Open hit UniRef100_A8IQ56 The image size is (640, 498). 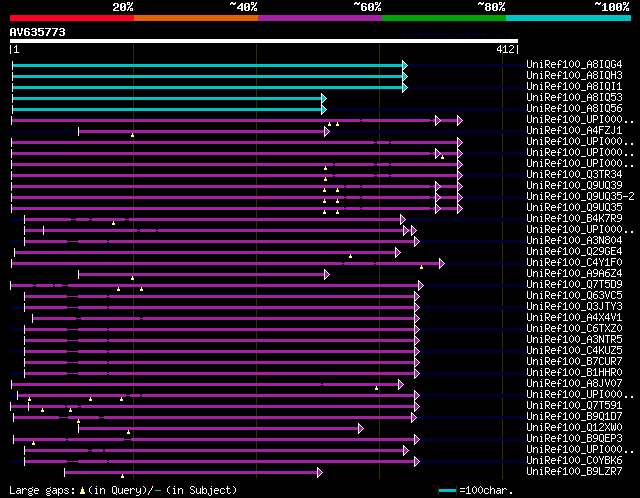(574, 108)
